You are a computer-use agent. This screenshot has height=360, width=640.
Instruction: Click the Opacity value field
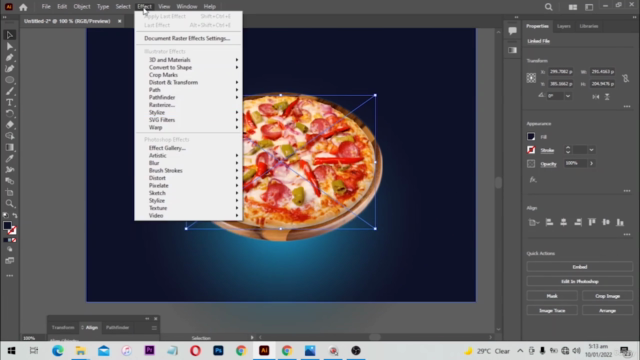[x=576, y=163]
